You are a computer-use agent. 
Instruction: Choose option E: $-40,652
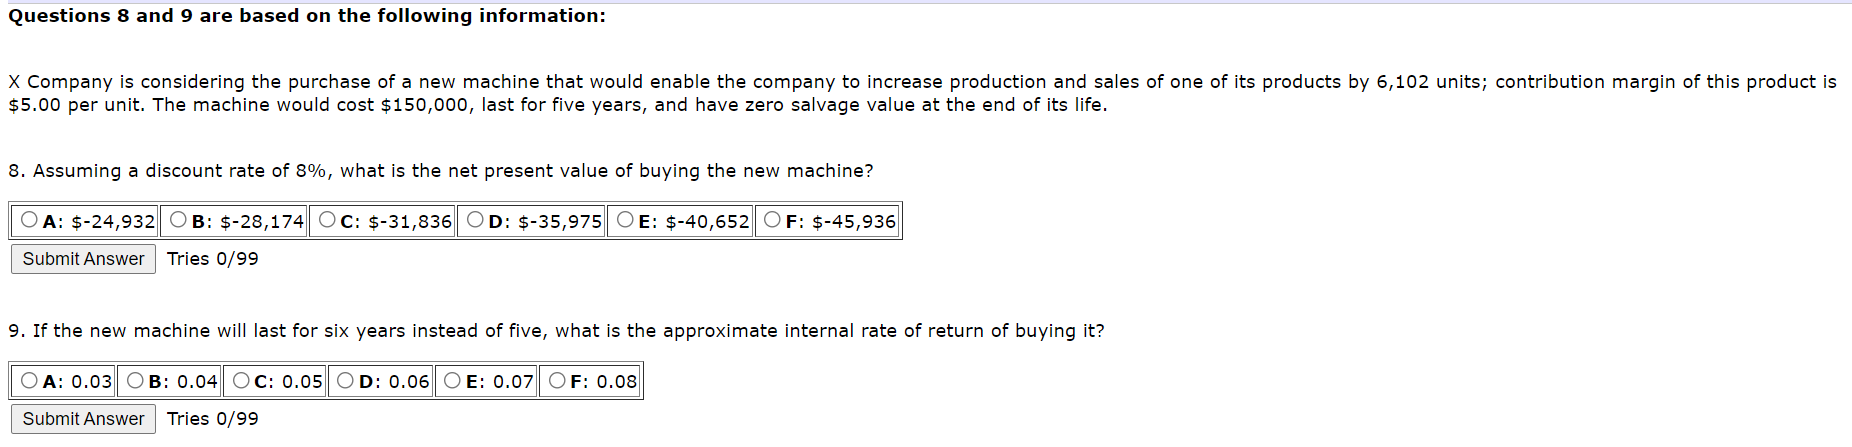625,220
